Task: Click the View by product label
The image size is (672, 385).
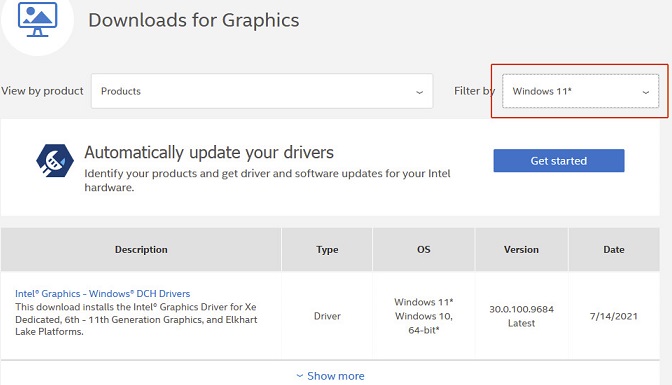Action: pos(42,91)
